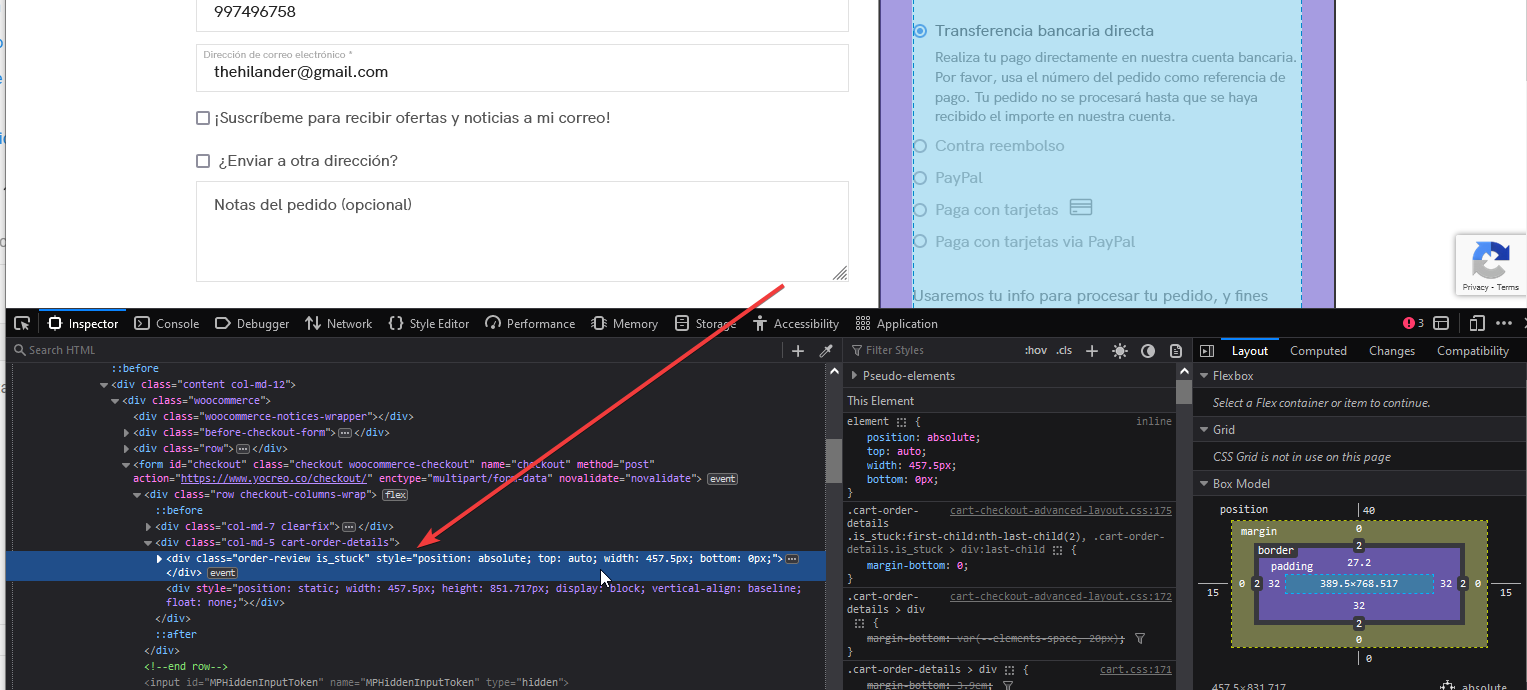
Task: Click the credit card icon beside Paga con tarjetas
Action: tap(1080, 208)
